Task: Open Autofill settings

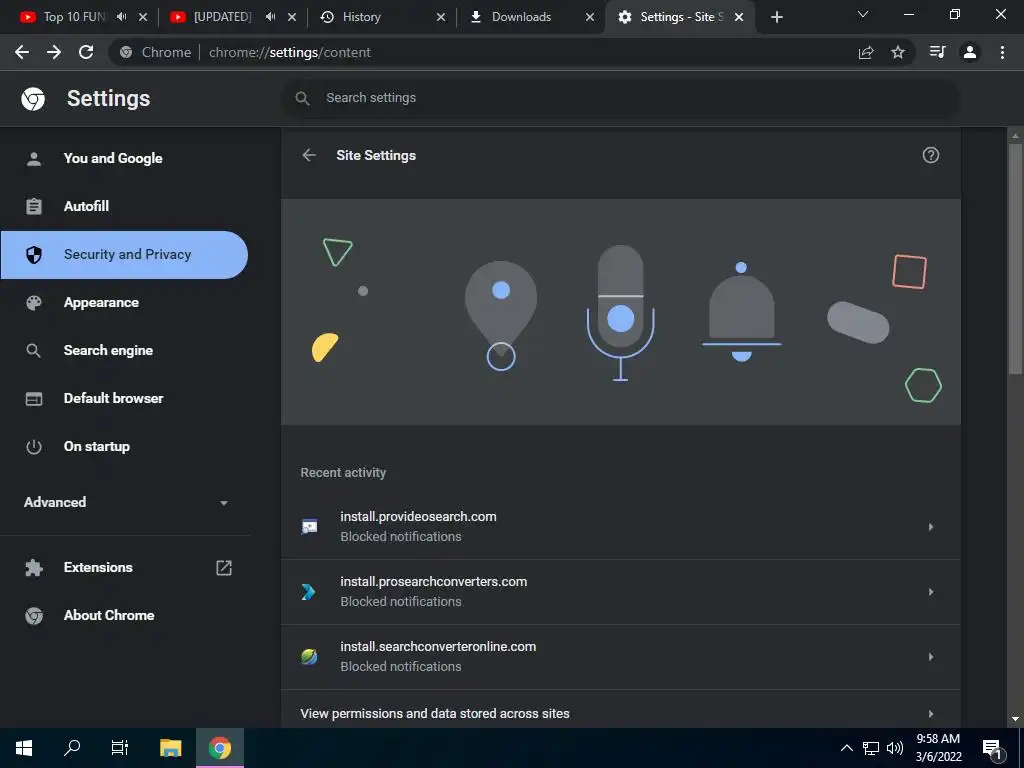Action: (86, 206)
